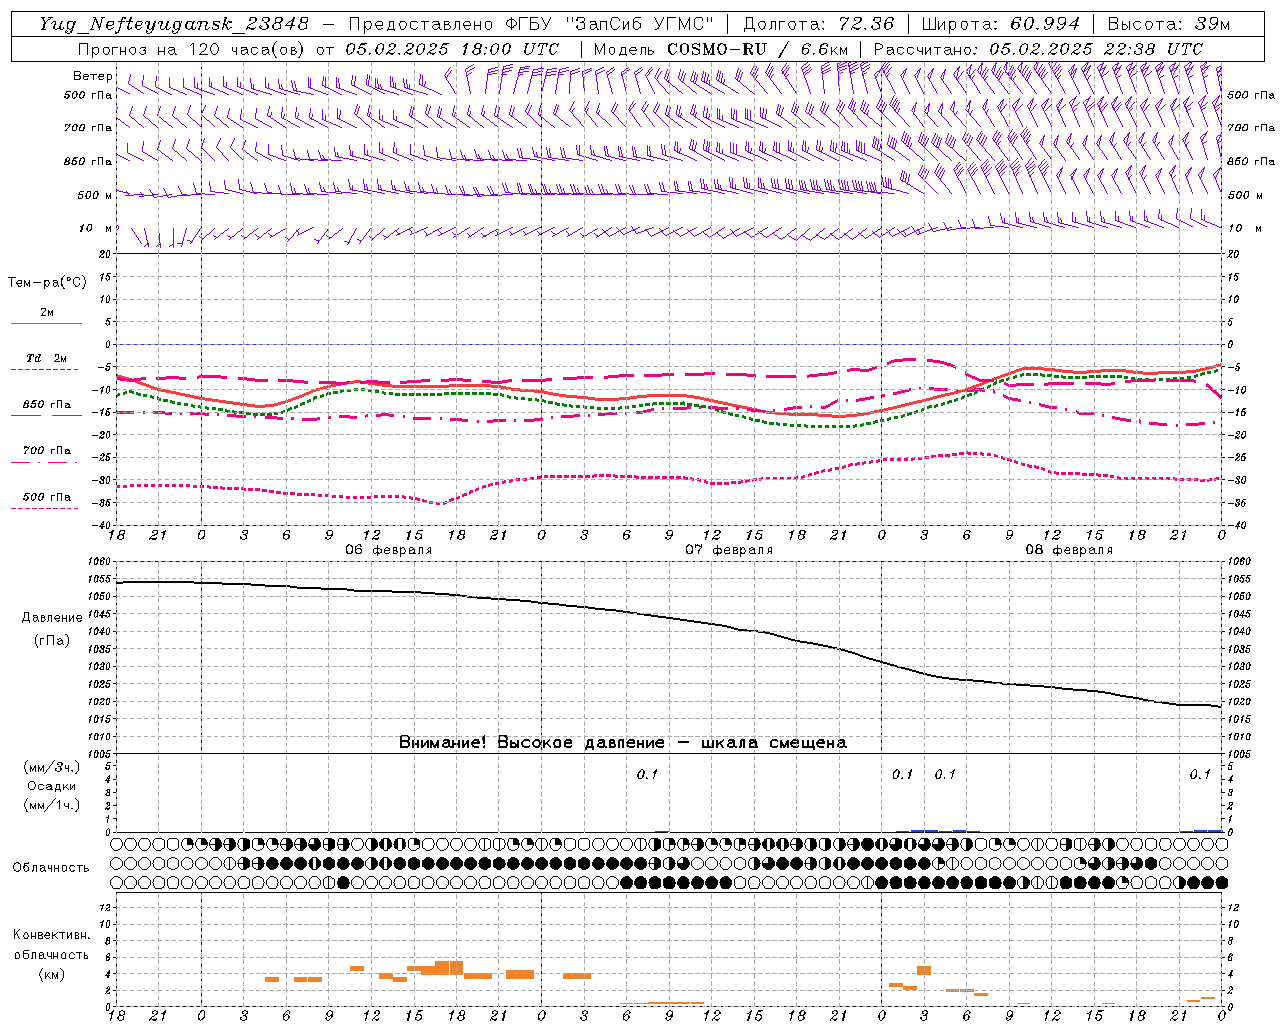Click the Высота: 39м header field
1280x1024 pixels.
[1169, 24]
